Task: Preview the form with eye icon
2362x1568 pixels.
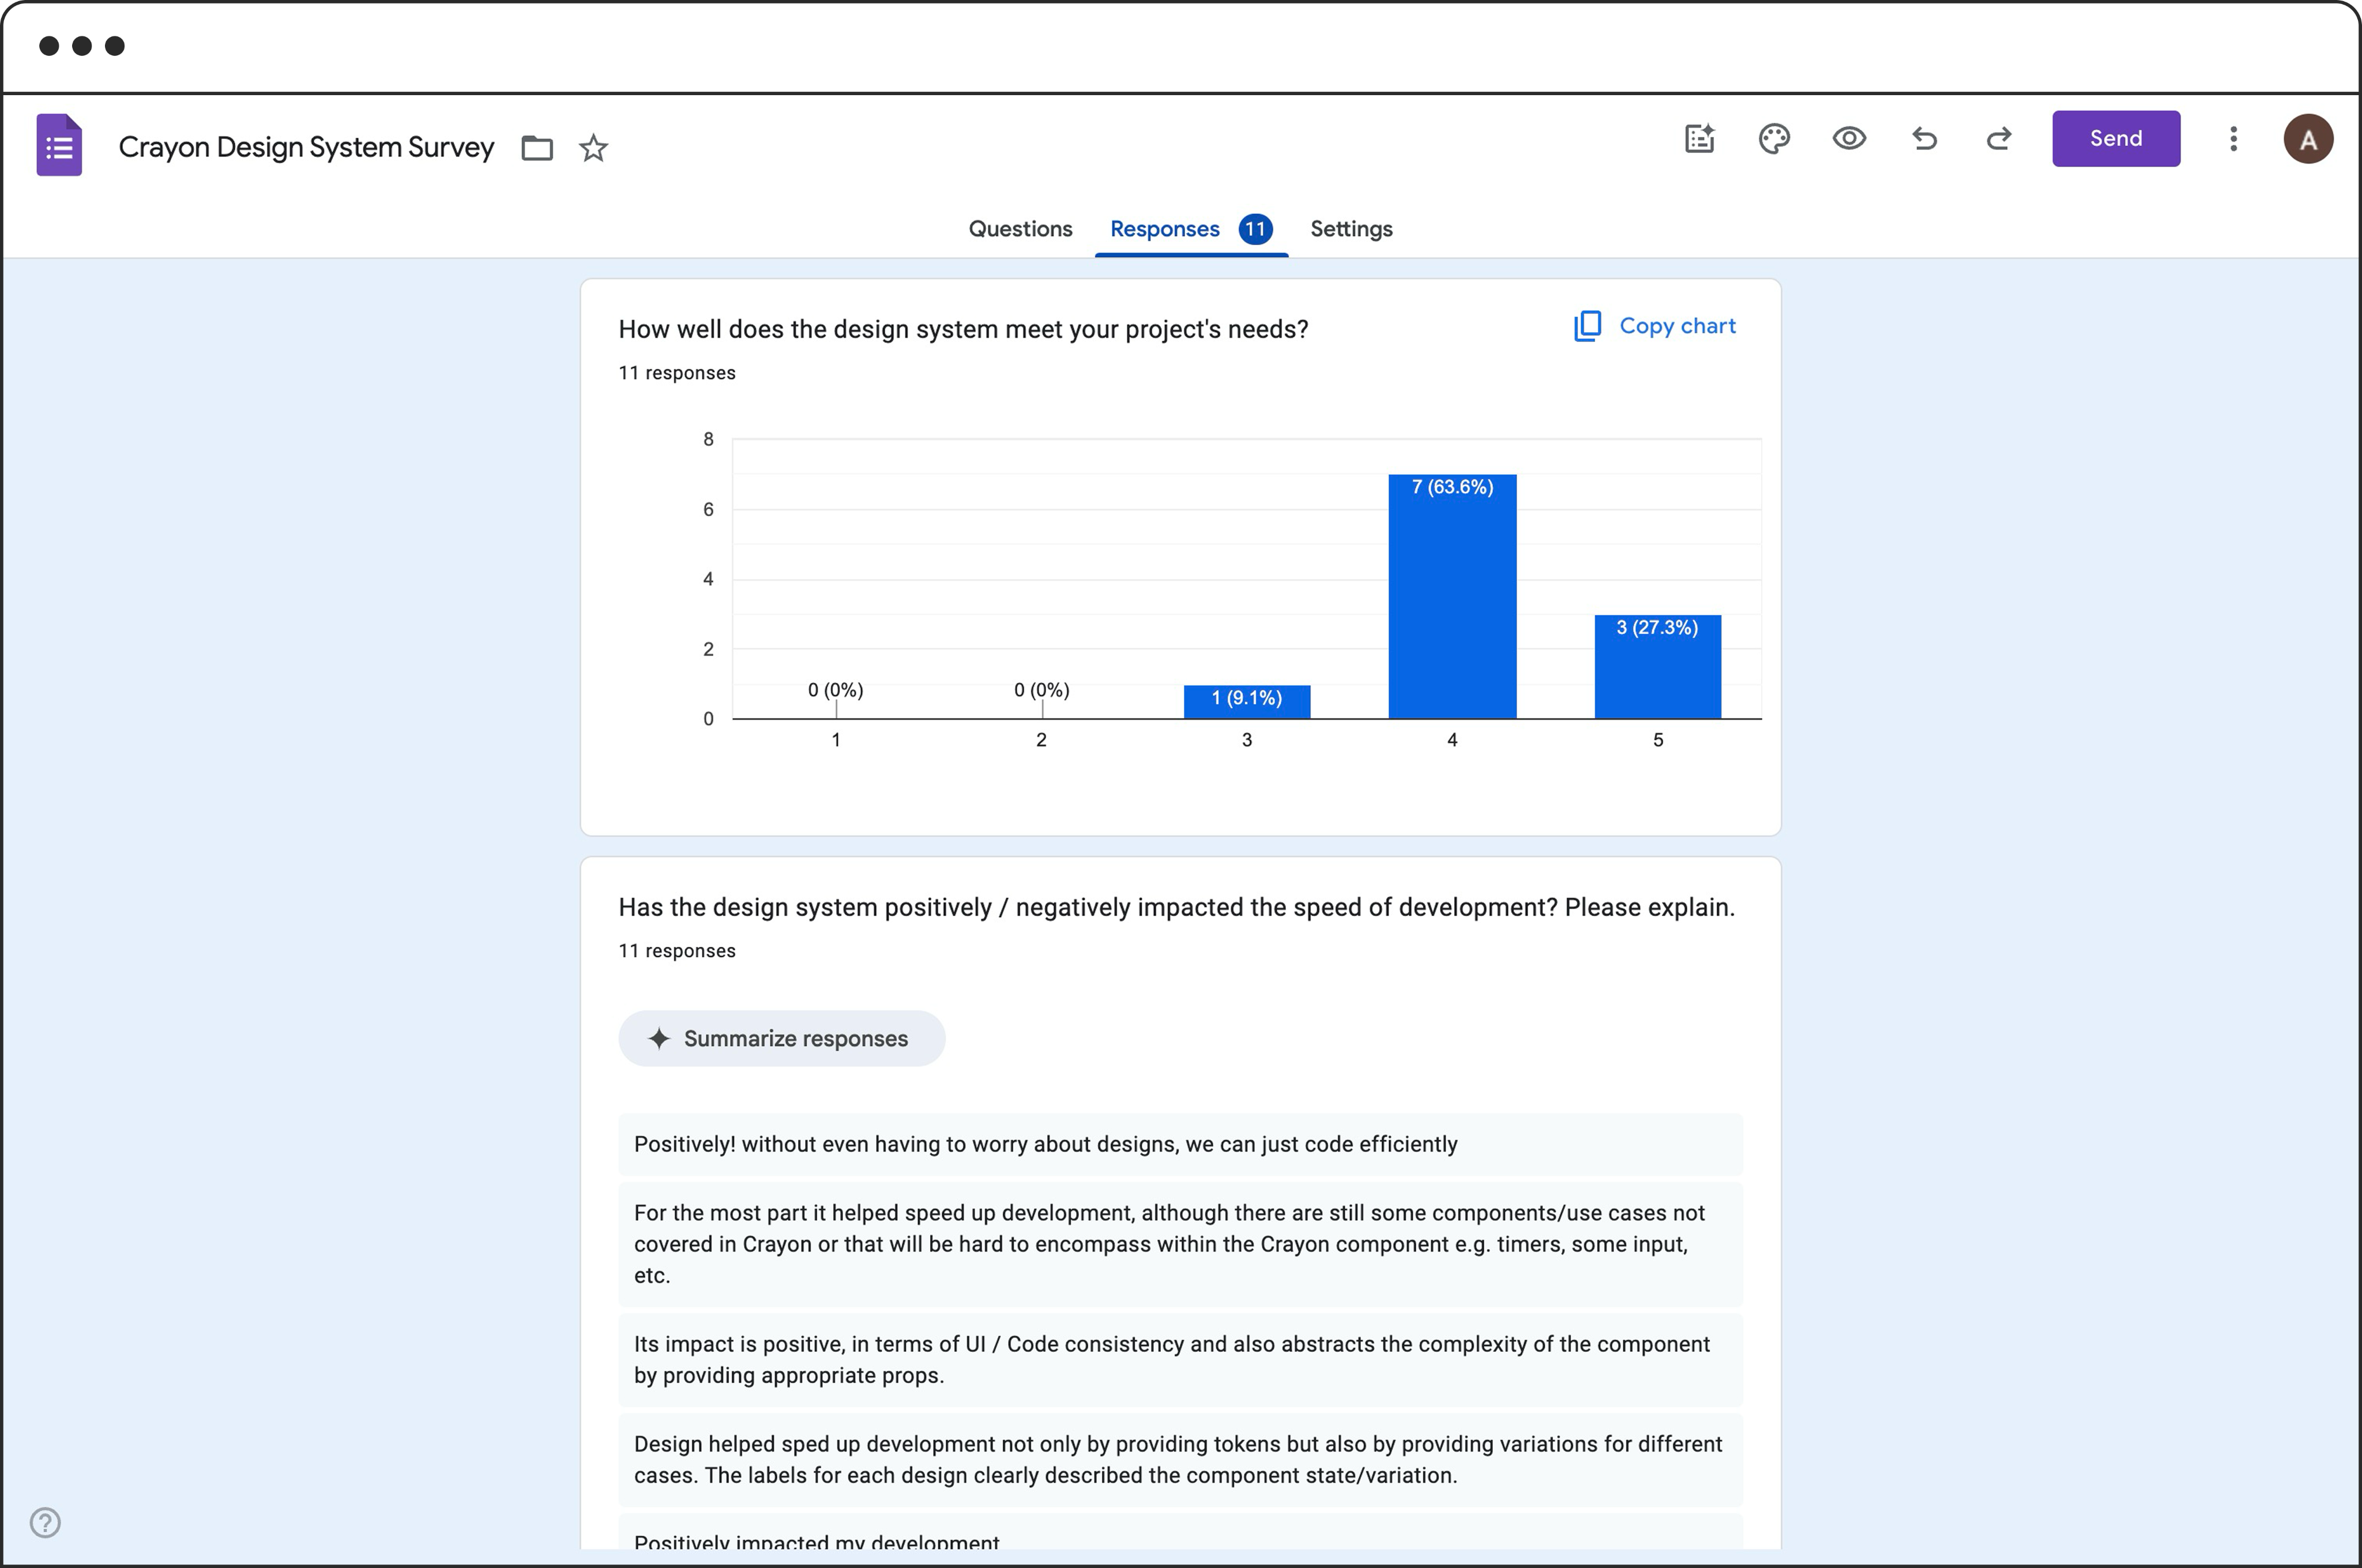Action: pos(1849,139)
